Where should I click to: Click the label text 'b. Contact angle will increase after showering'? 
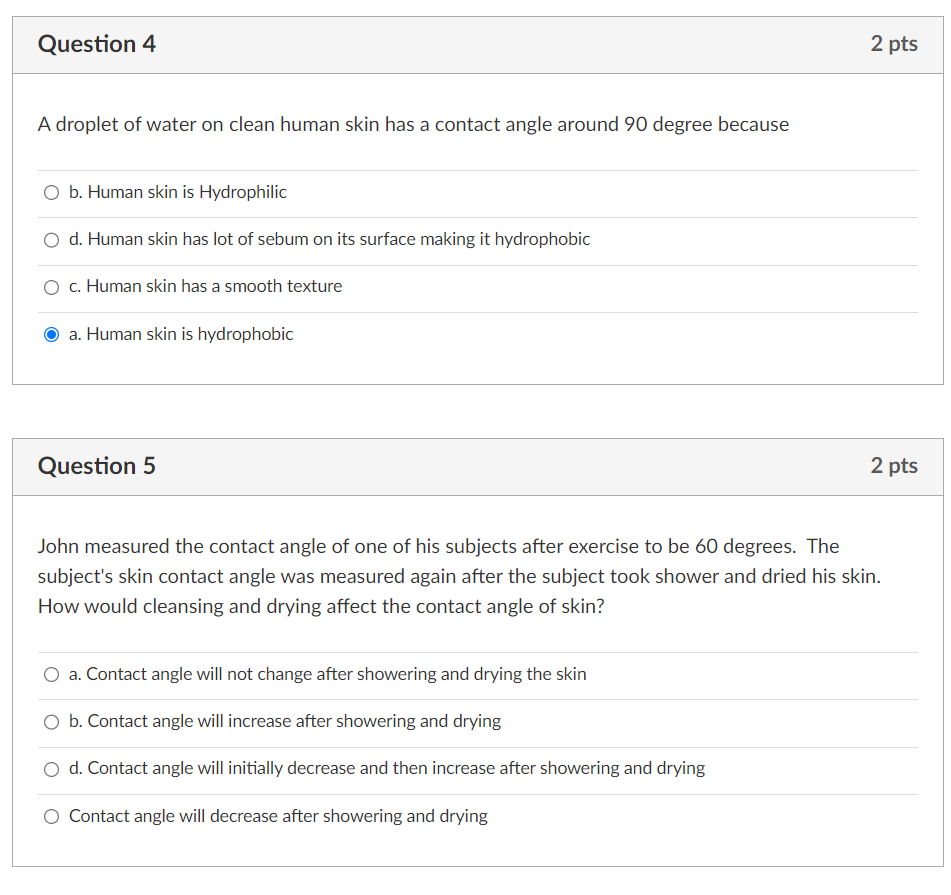(x=285, y=721)
